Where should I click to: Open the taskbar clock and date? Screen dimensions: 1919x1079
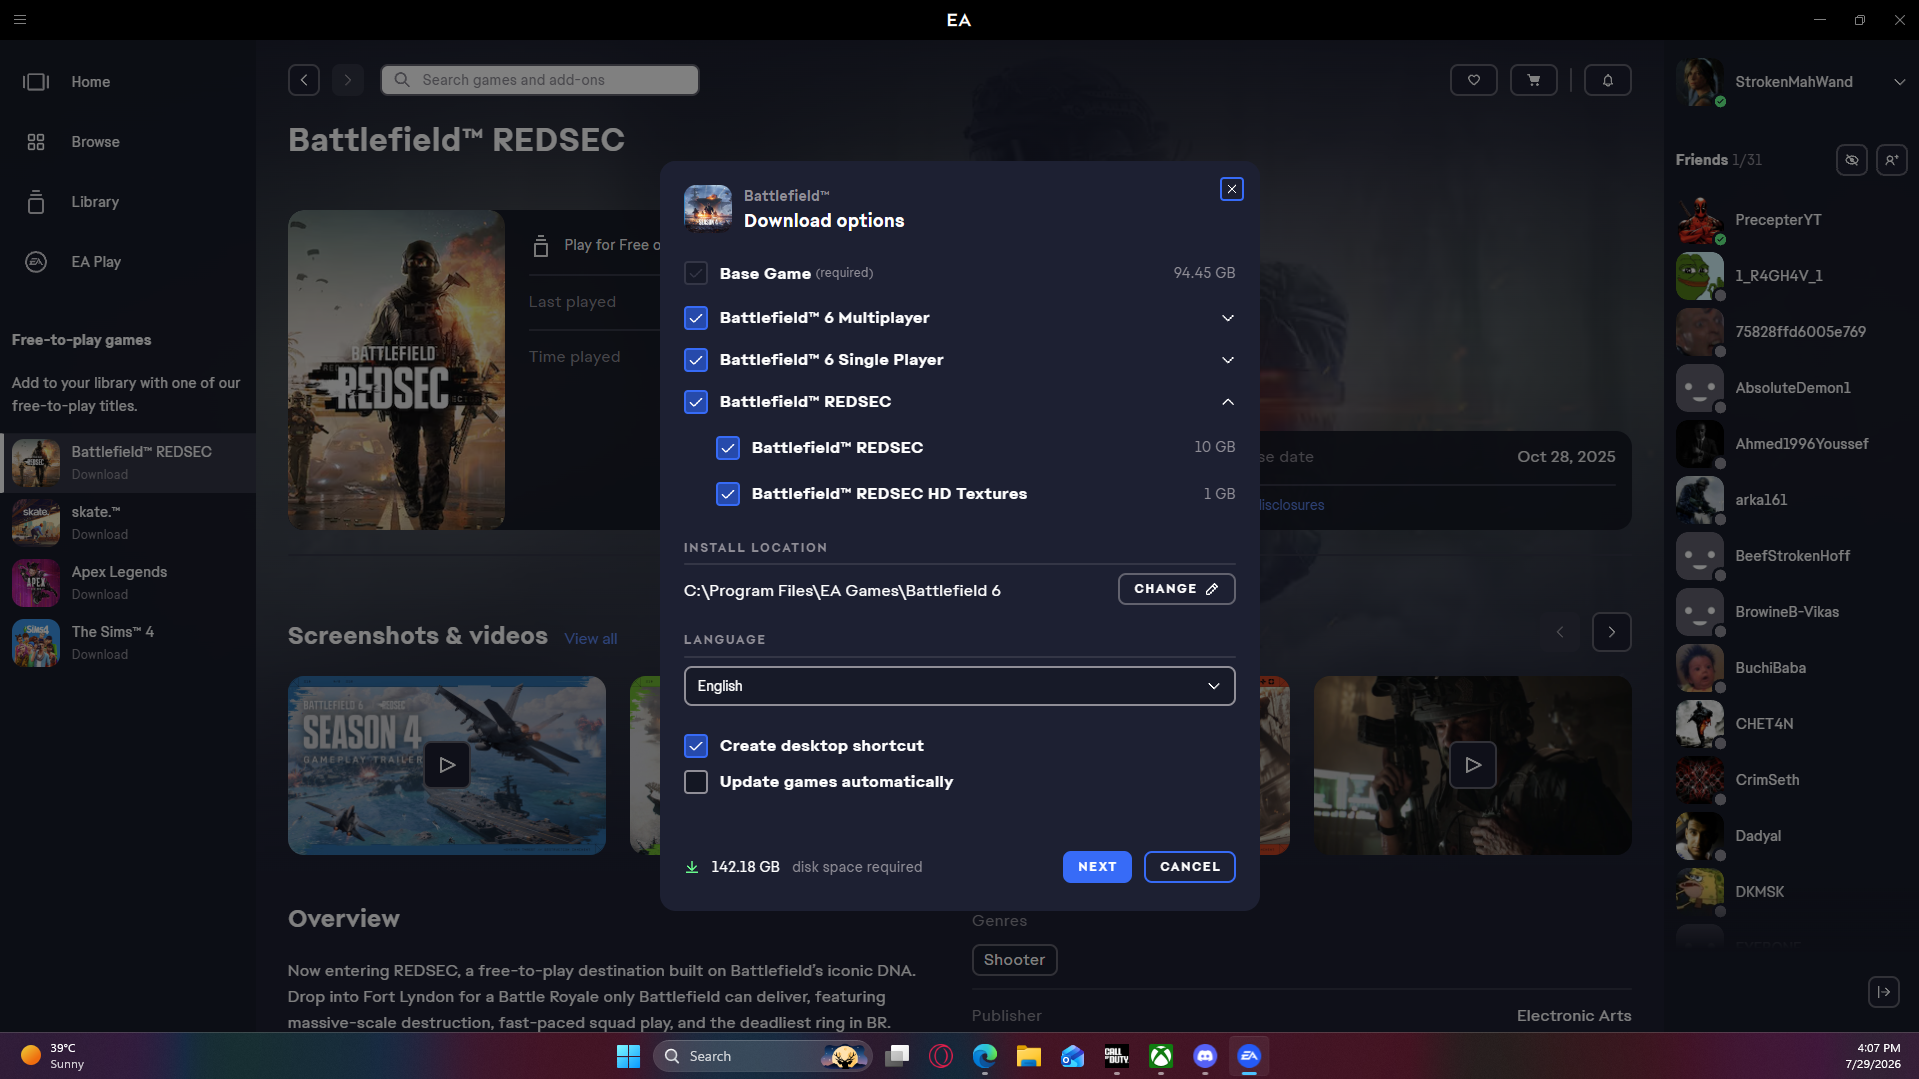point(1872,1056)
